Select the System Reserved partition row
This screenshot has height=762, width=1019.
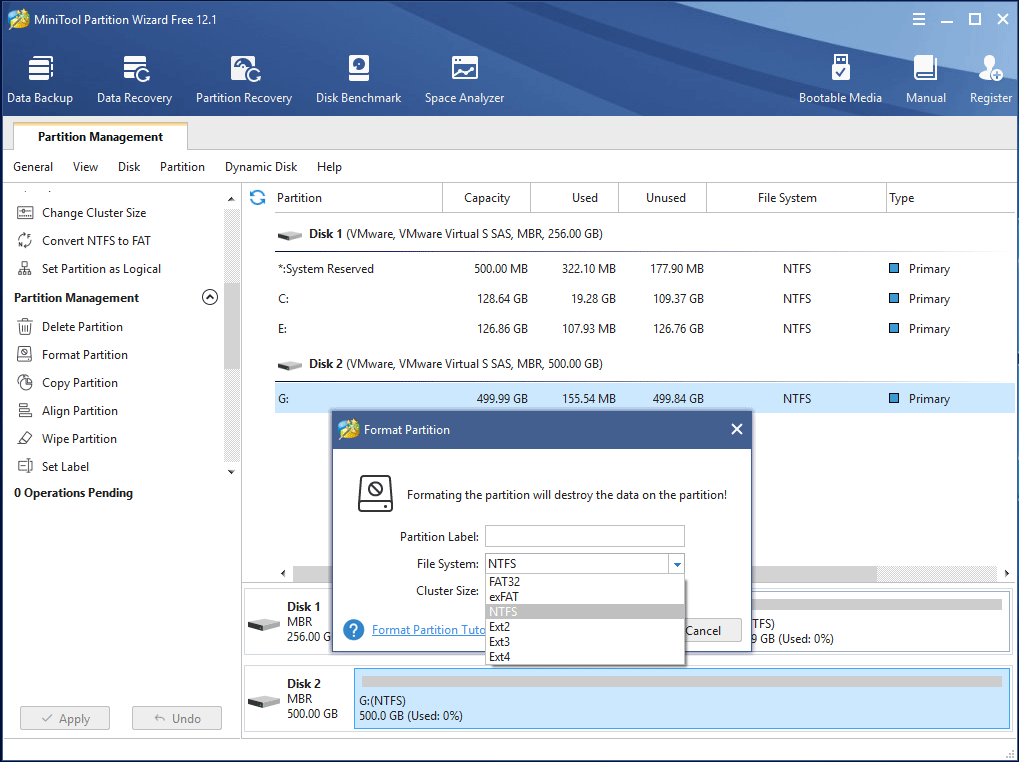645,269
